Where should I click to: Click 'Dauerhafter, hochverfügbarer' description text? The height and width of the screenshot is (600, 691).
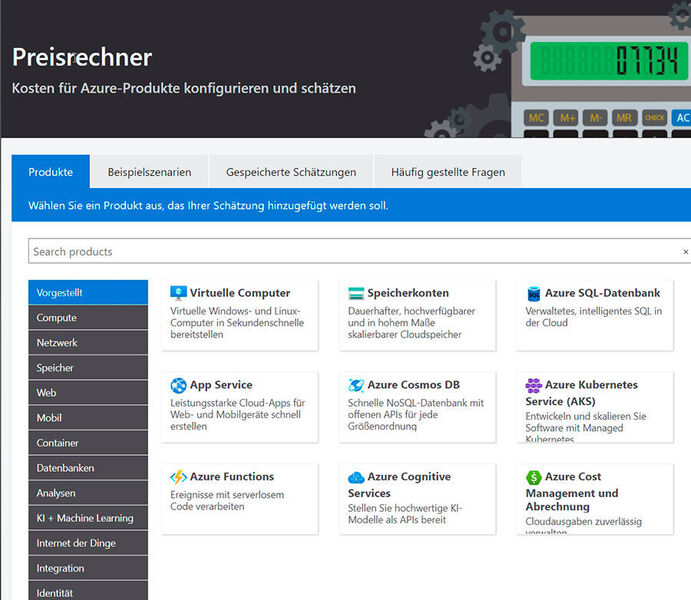pos(411,323)
